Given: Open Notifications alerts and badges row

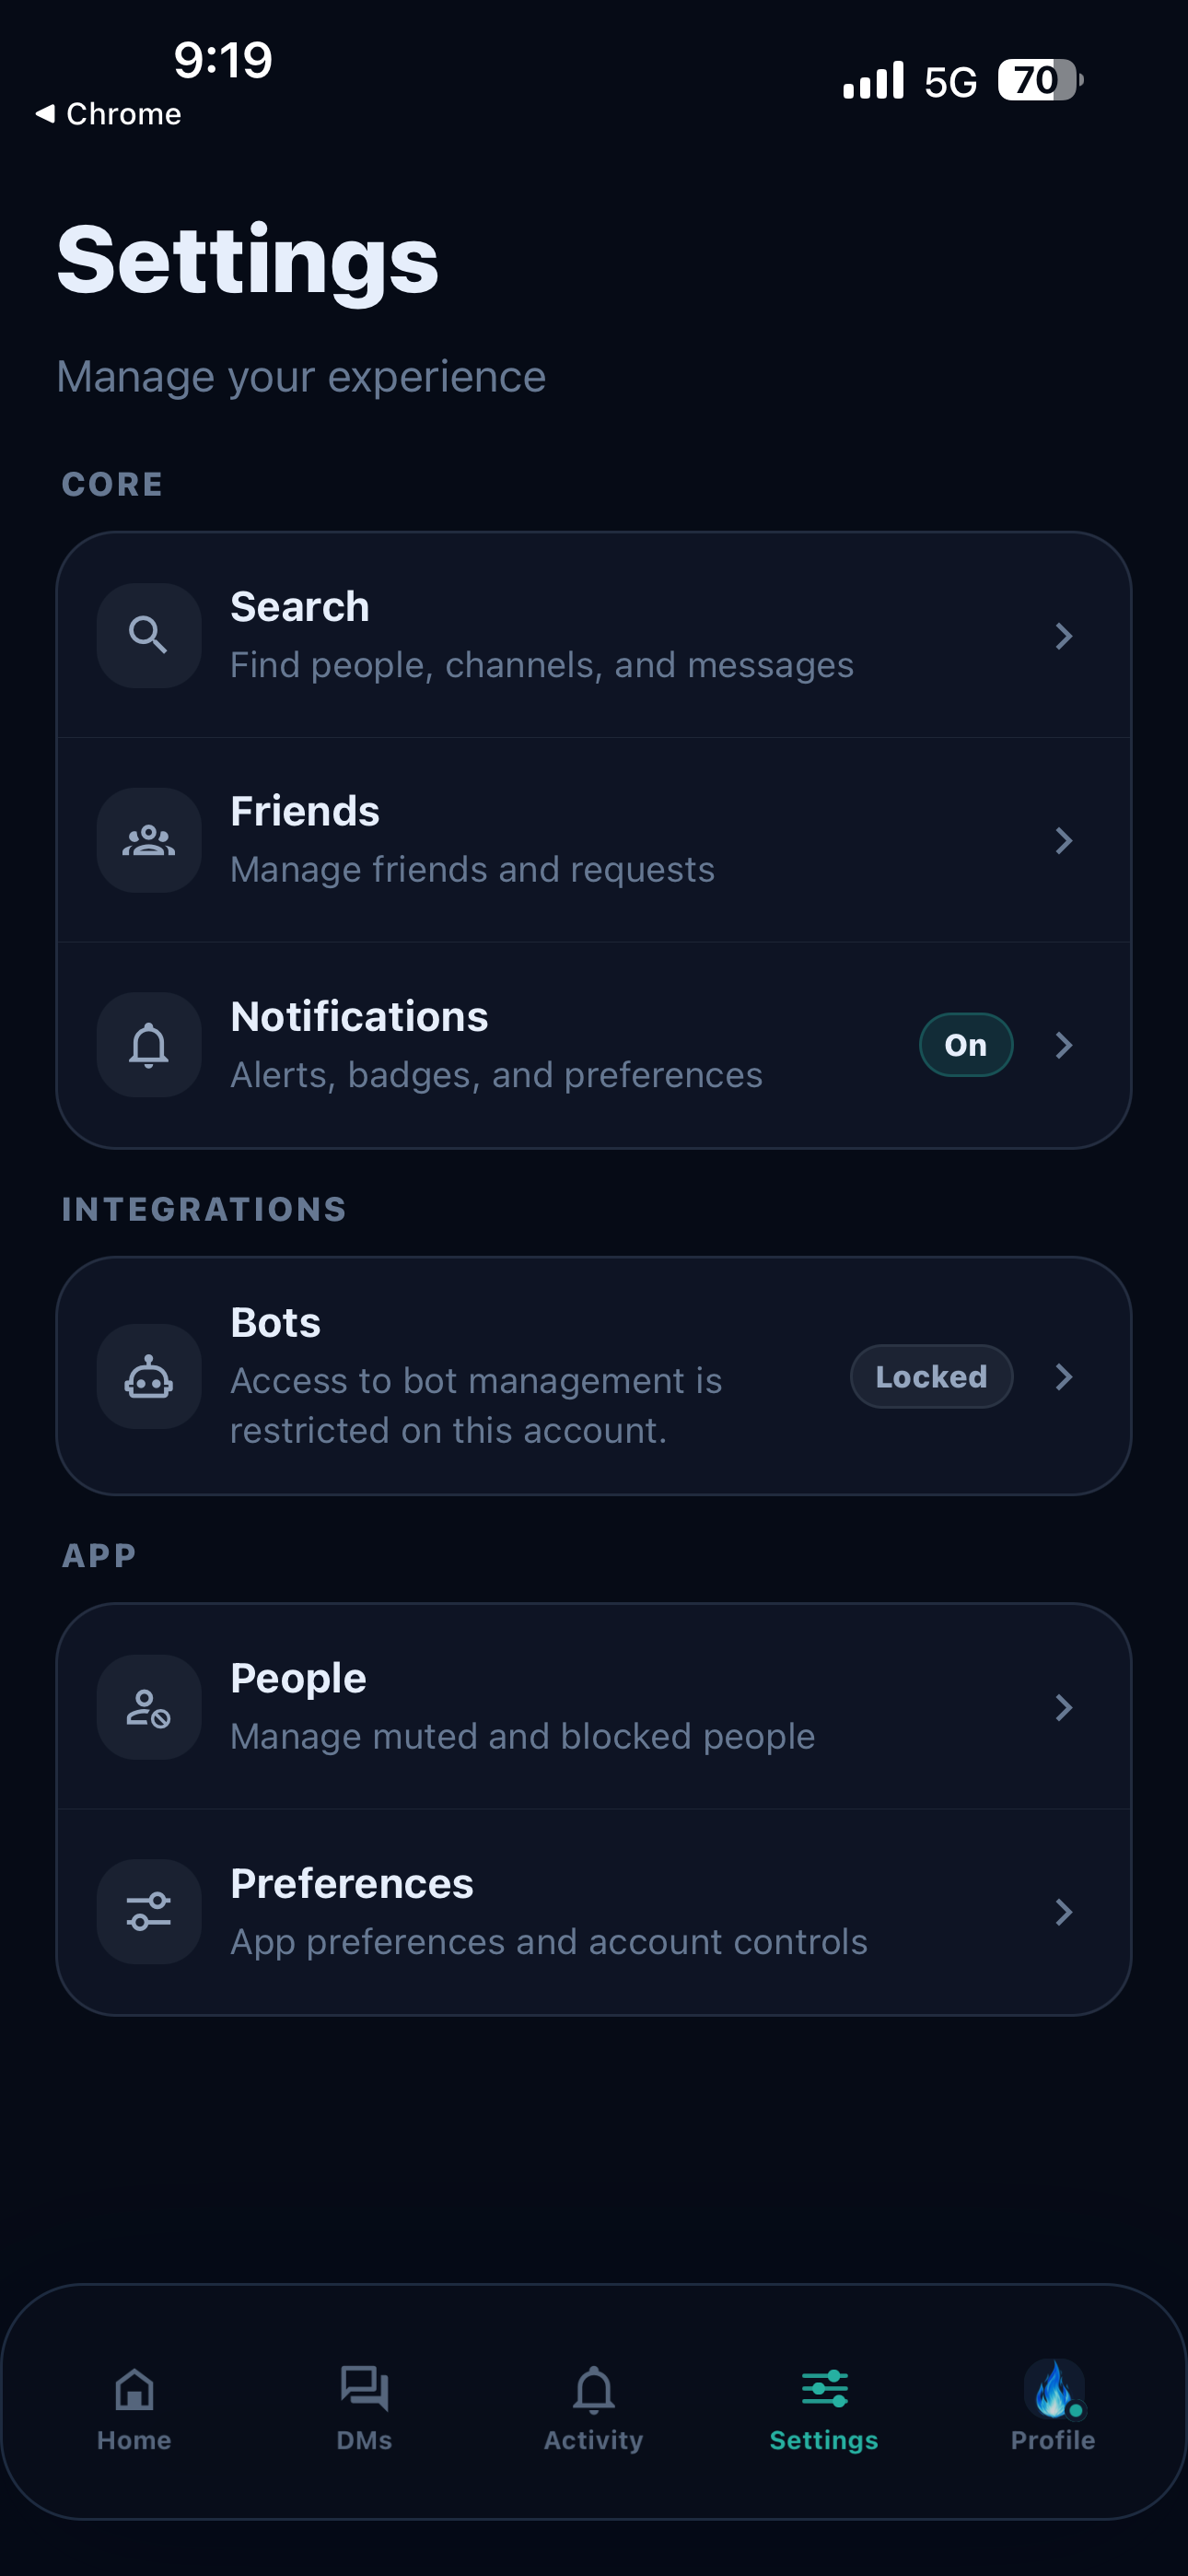Looking at the screenshot, I should (x=594, y=1045).
